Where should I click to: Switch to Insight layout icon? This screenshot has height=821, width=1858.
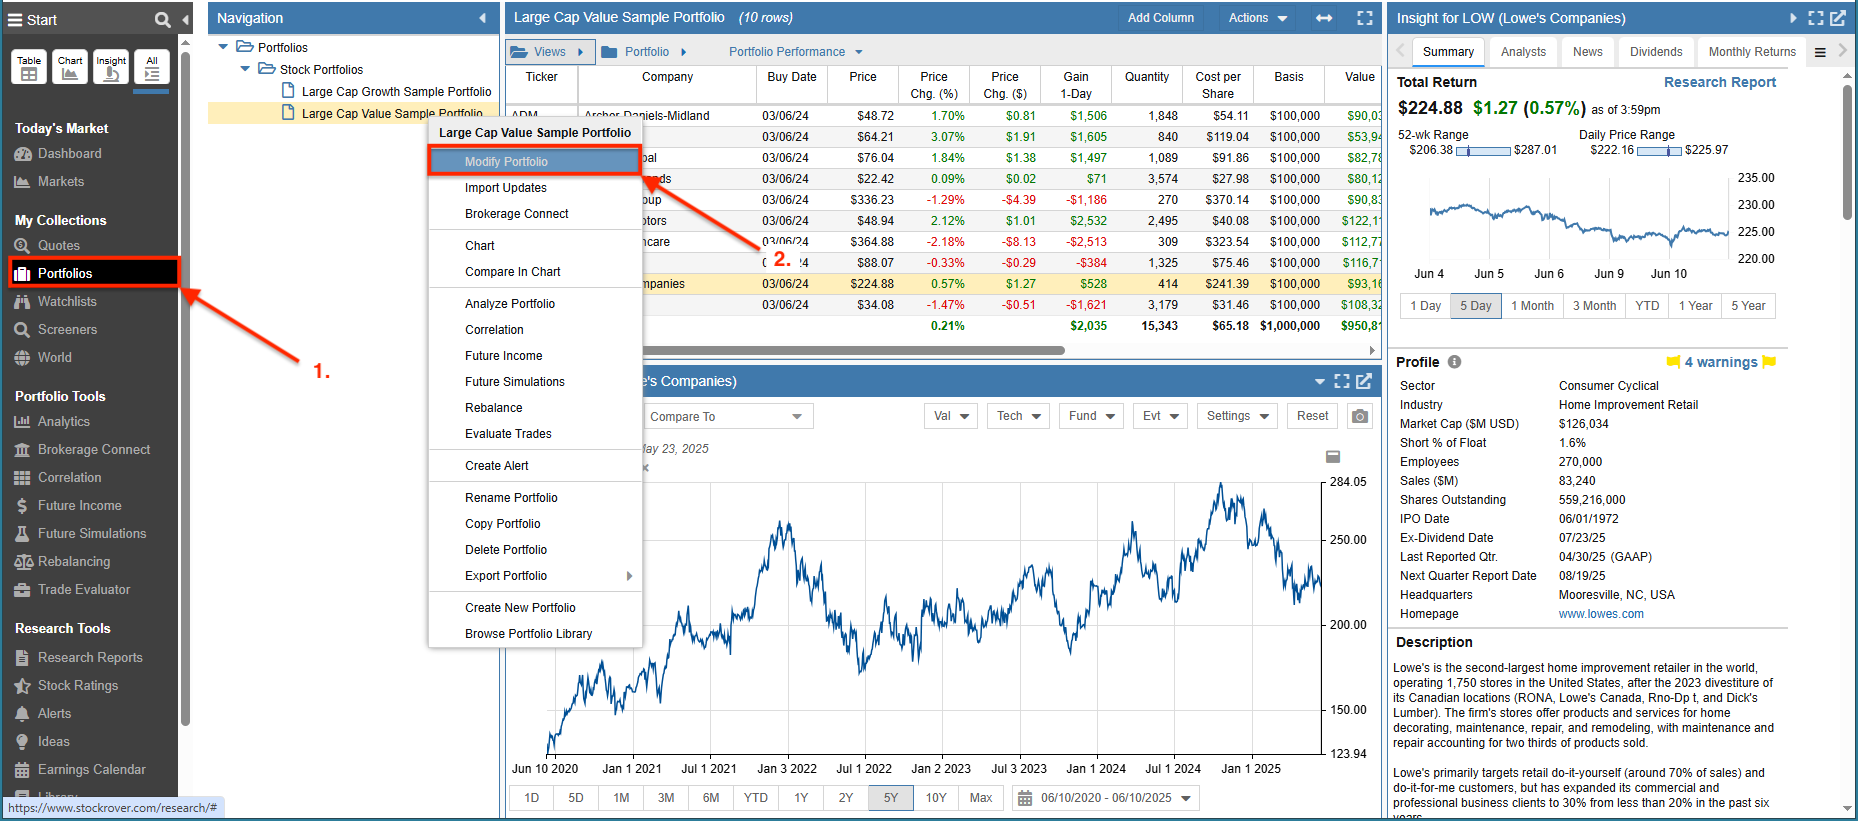(x=111, y=67)
